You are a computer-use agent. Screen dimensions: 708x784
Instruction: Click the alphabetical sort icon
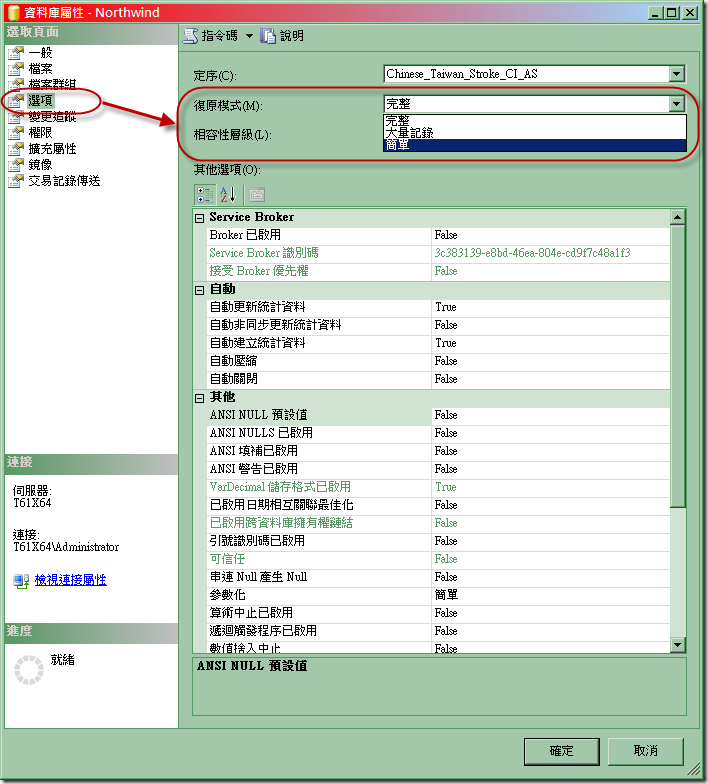(228, 195)
